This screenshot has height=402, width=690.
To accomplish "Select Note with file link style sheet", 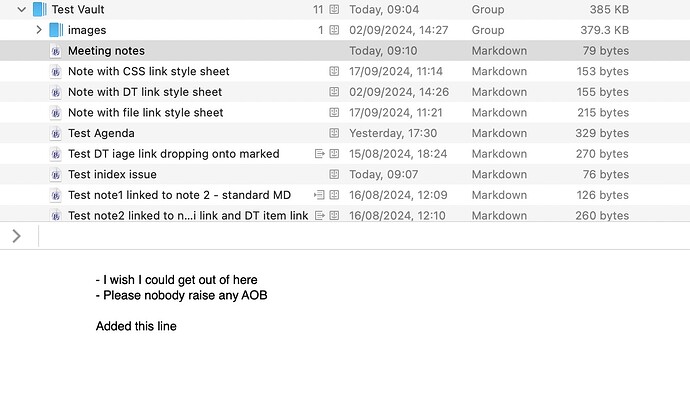I will pyautogui.click(x=145, y=113).
